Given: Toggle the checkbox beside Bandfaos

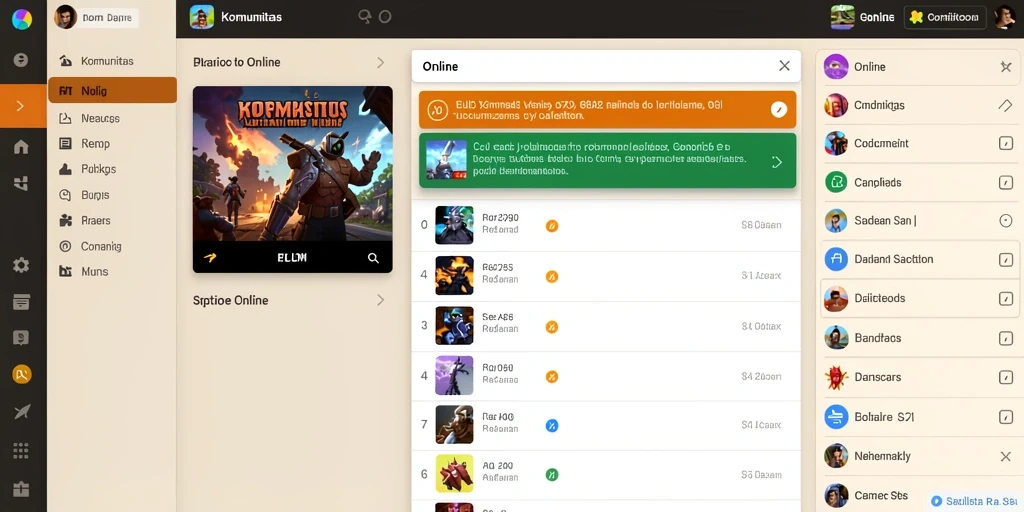Looking at the screenshot, I should (x=1006, y=338).
